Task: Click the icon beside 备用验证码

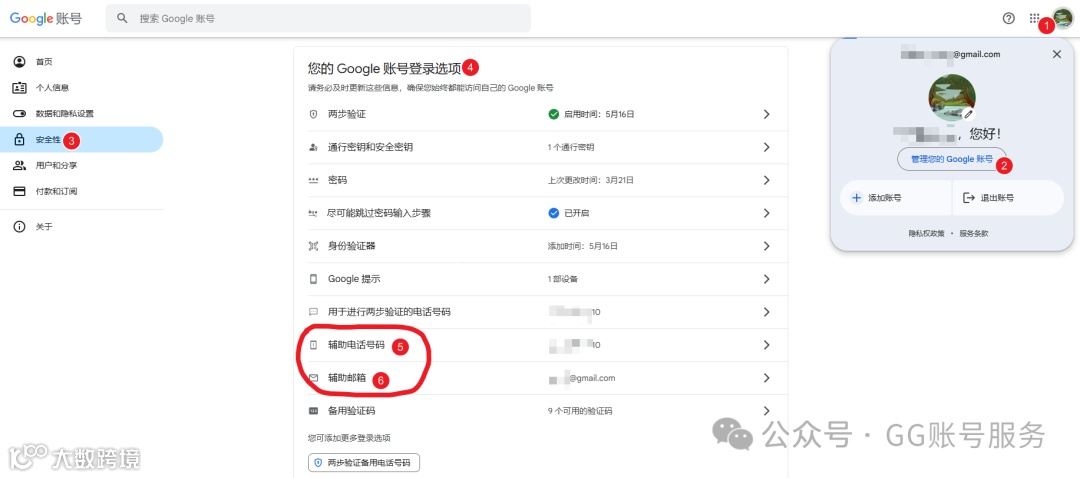Action: coord(313,411)
